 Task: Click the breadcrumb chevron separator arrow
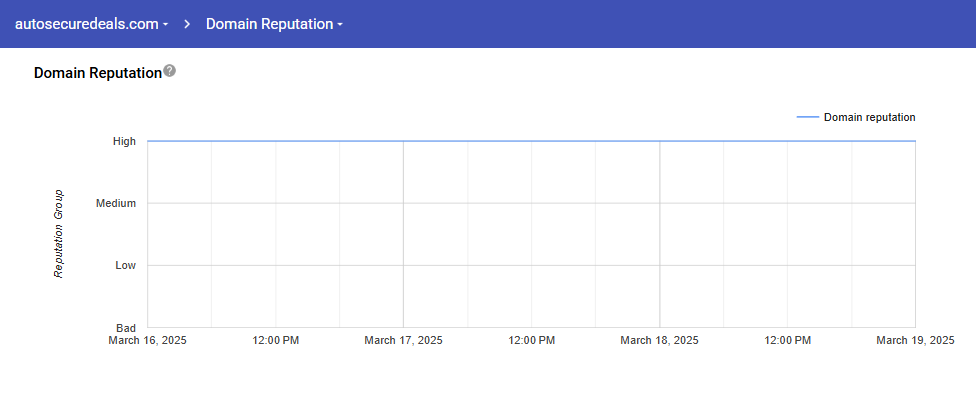click(187, 24)
